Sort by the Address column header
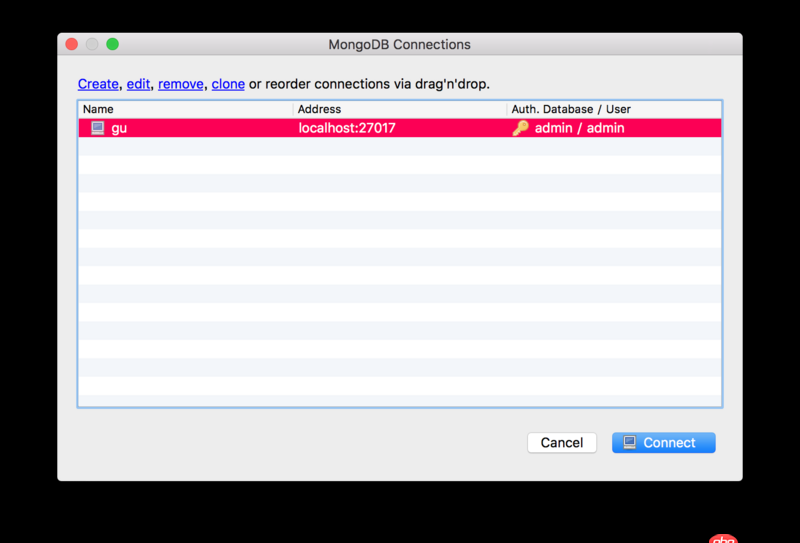800x543 pixels. tap(400, 109)
